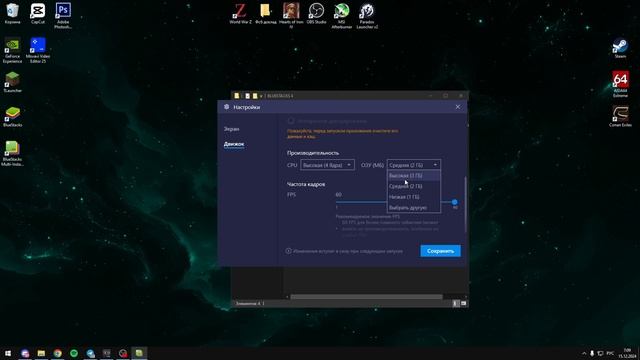Viewport: 640px width, 360px height.
Task: Choose the Выбрать другую memory option
Action: click(413, 207)
